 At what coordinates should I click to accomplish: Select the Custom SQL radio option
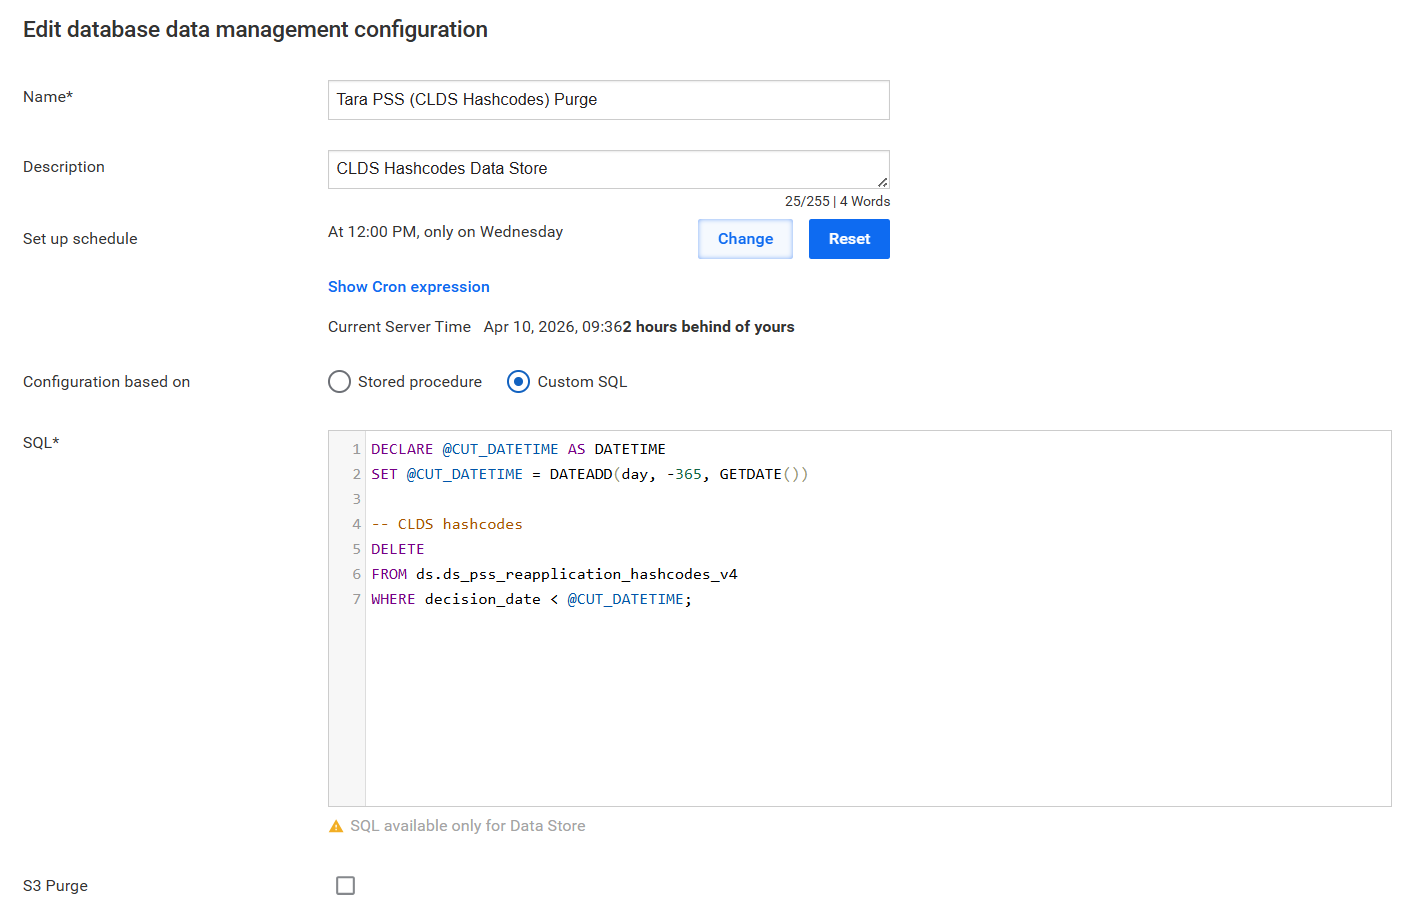[518, 382]
